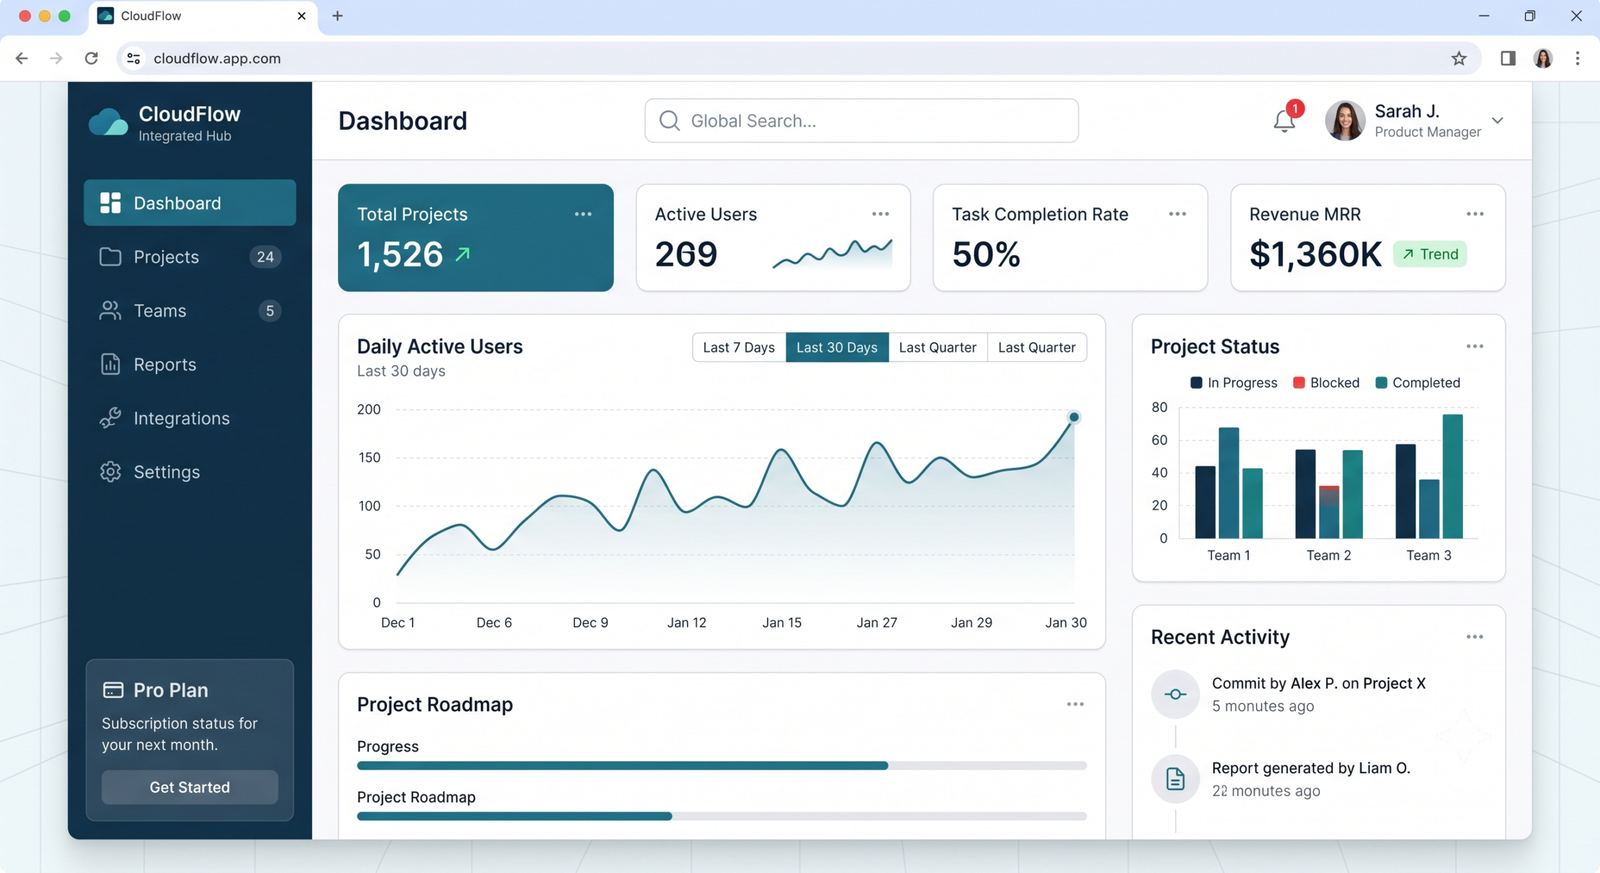
Task: Click the commit activity icon for Alex P.
Action: 1175,694
